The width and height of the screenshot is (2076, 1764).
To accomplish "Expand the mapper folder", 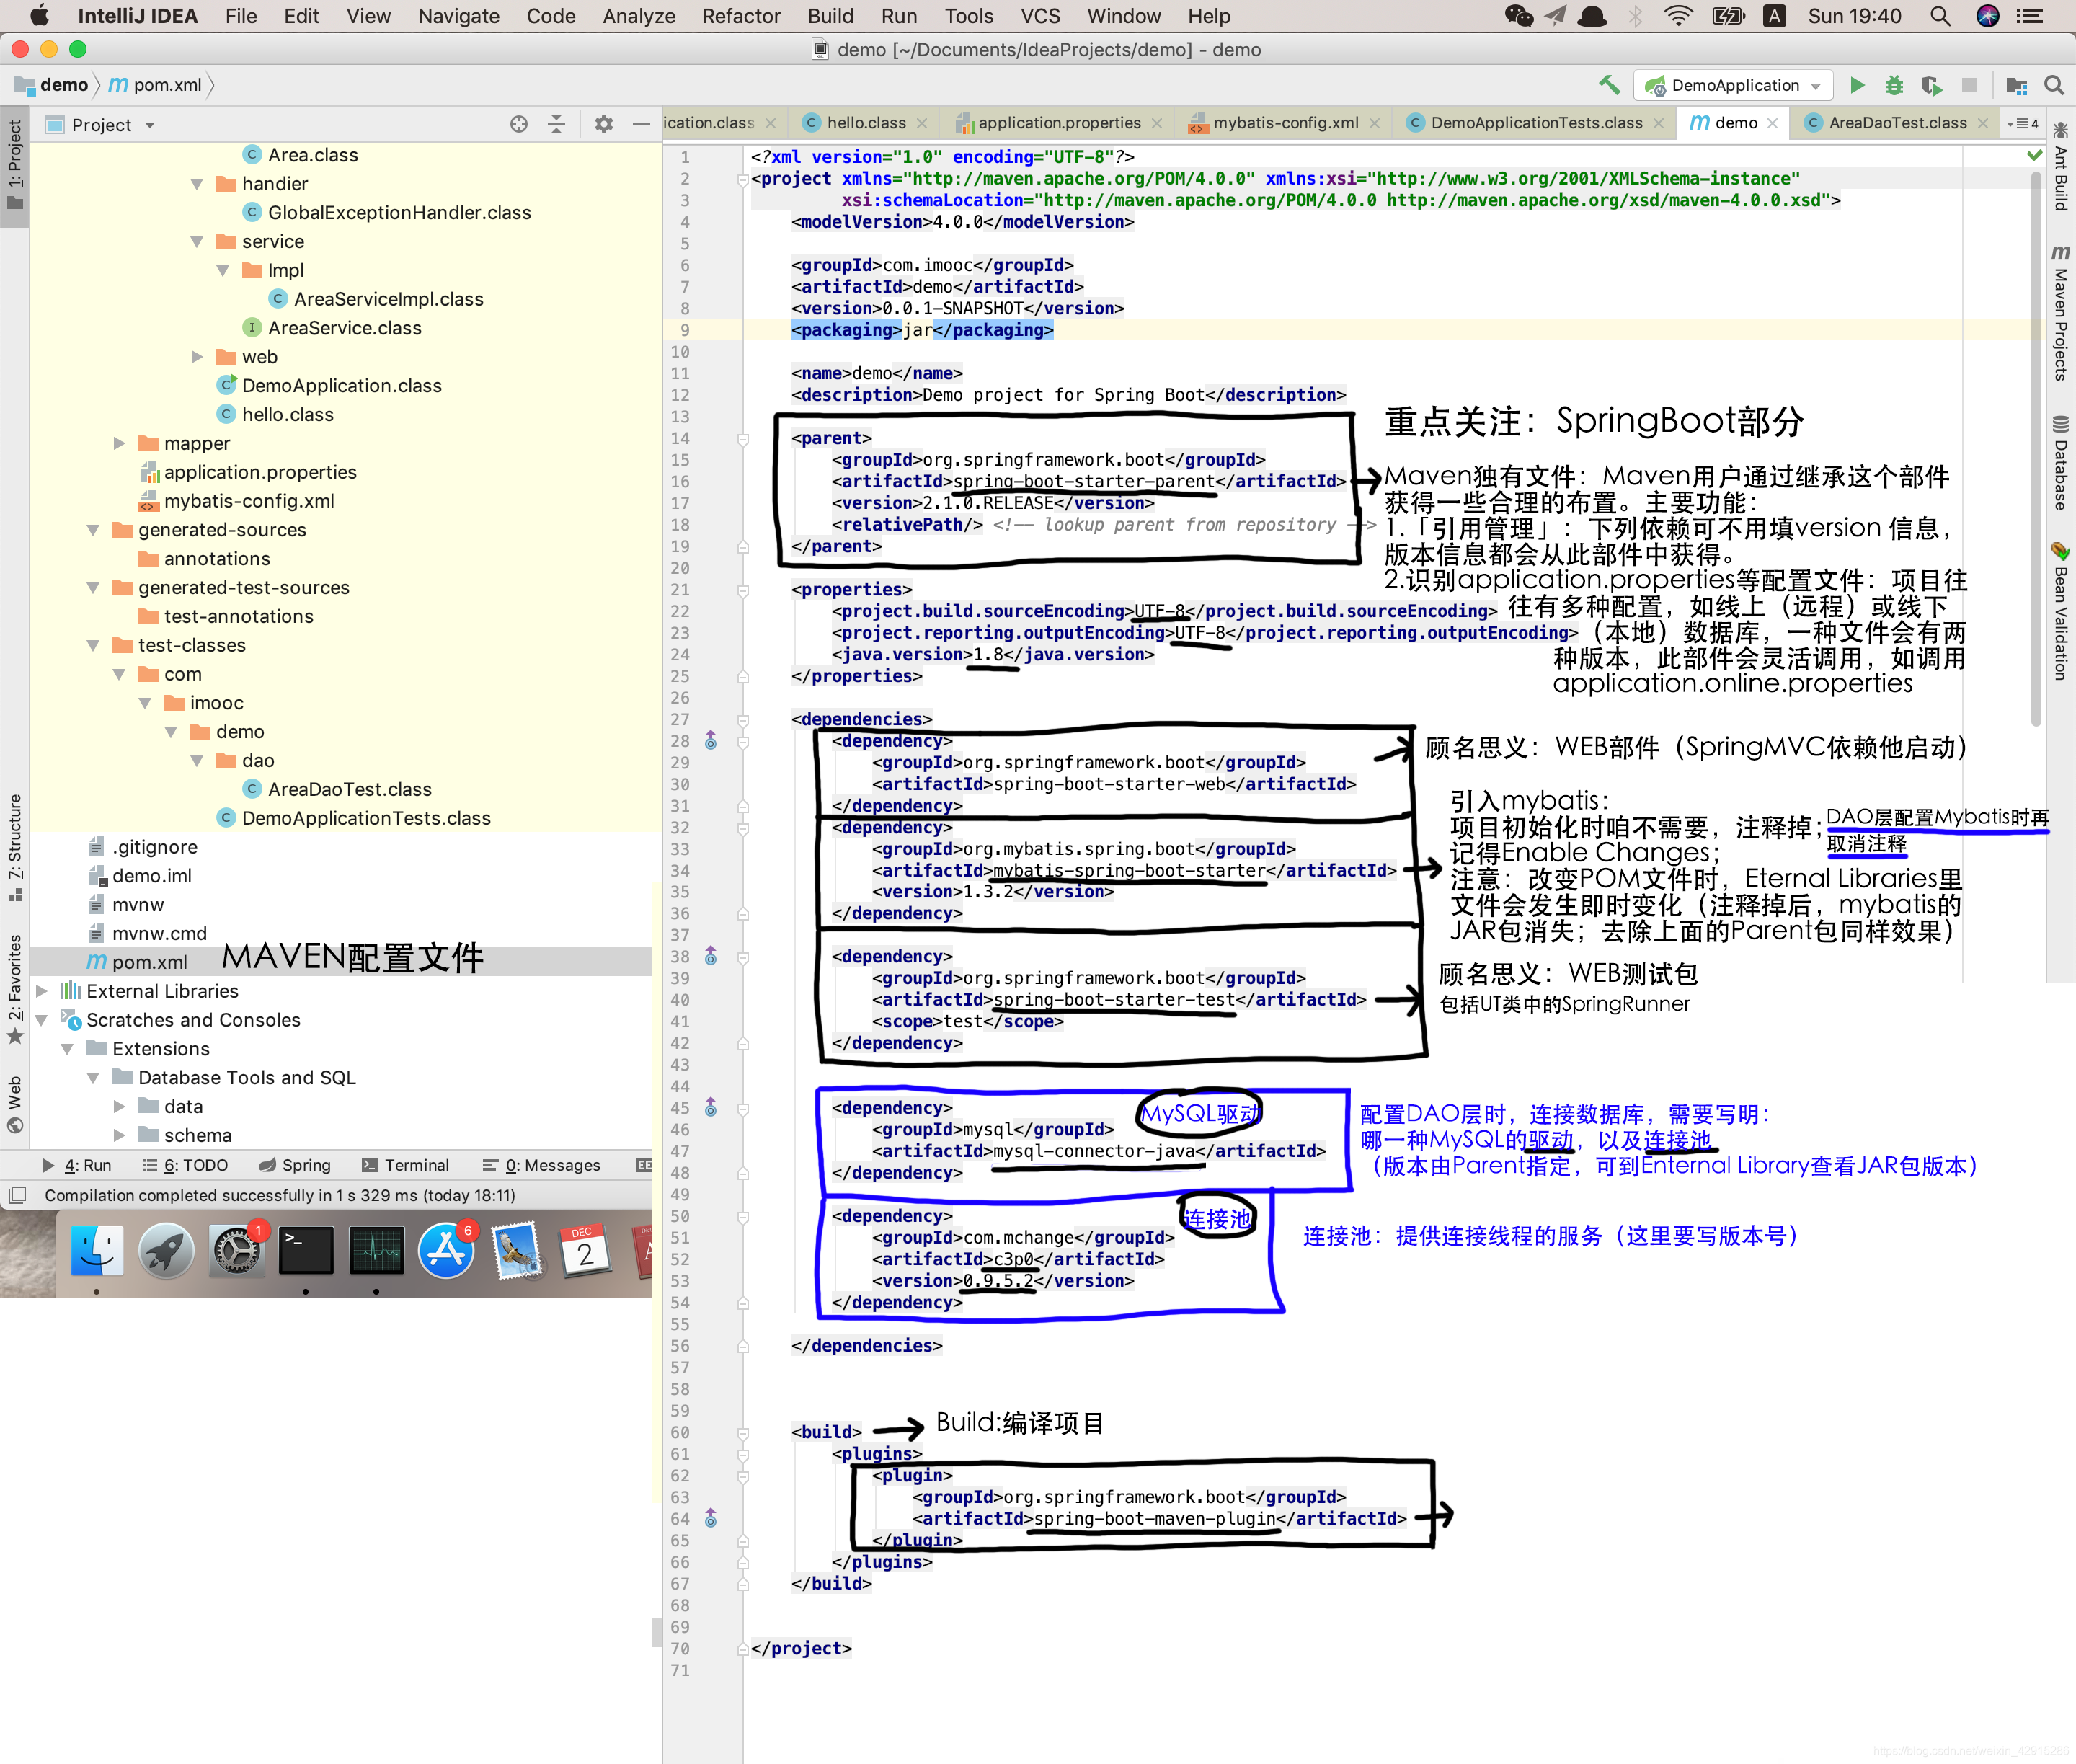I will coord(119,443).
